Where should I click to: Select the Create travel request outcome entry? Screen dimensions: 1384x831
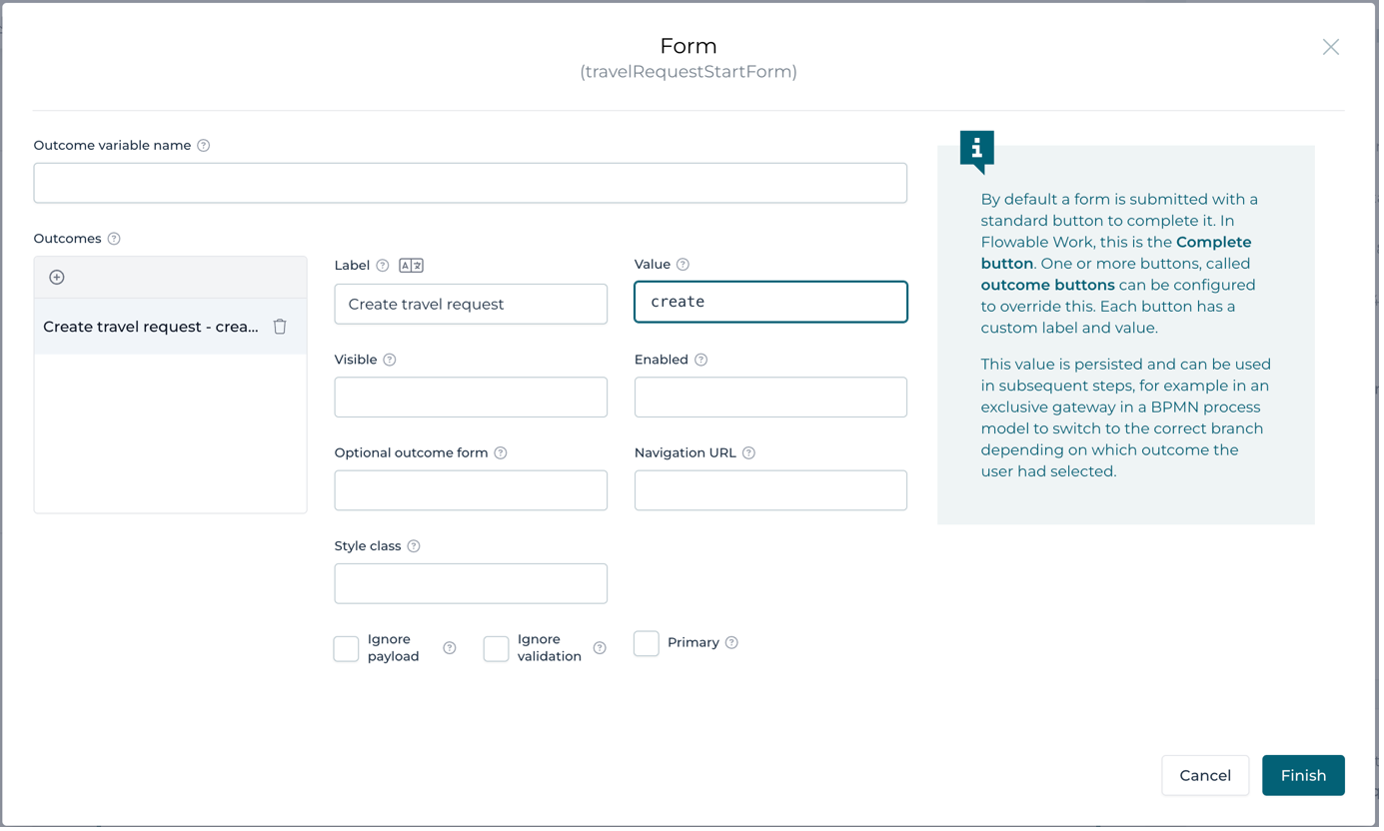point(150,326)
